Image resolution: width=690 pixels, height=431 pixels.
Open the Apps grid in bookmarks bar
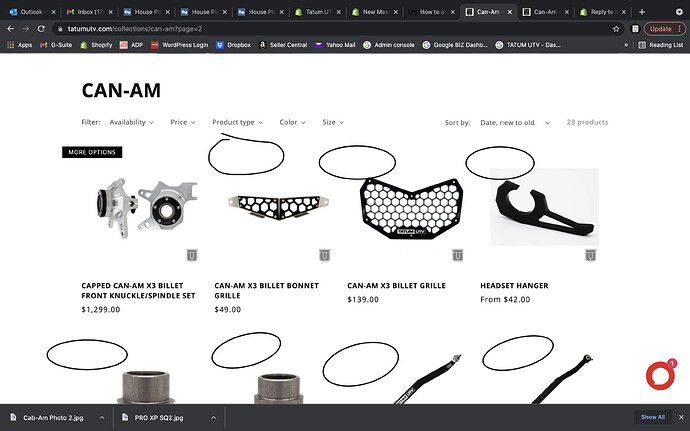point(19,45)
